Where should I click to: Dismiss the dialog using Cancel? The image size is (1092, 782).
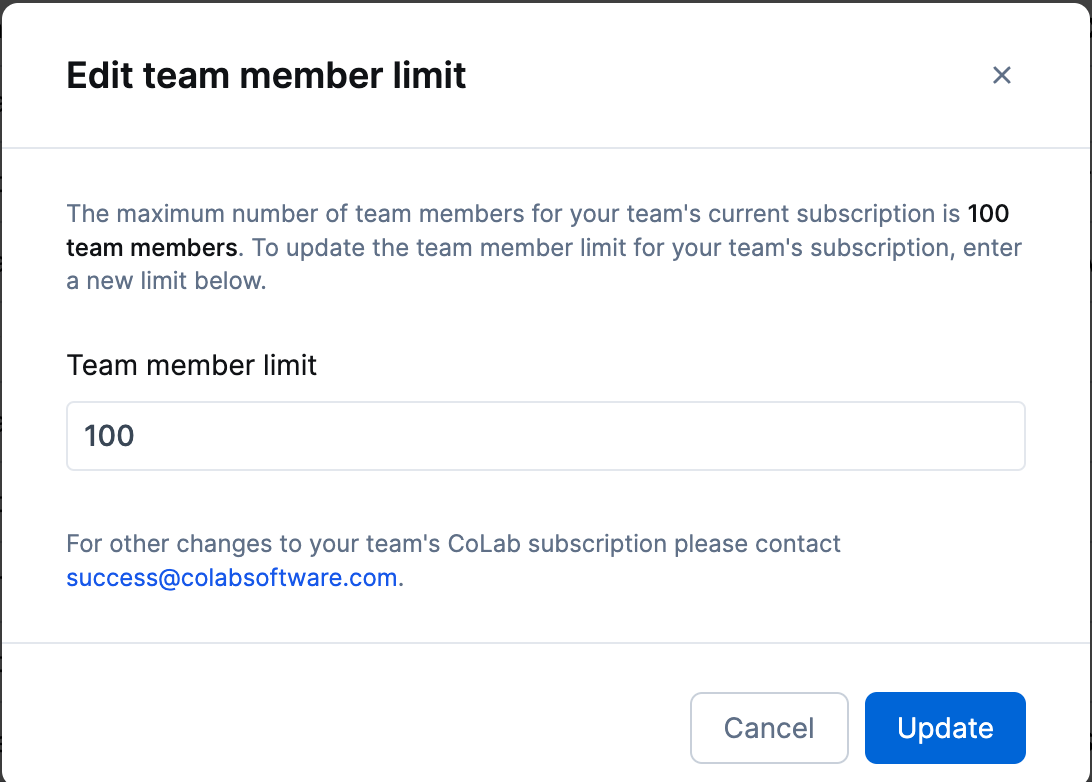pyautogui.click(x=768, y=728)
